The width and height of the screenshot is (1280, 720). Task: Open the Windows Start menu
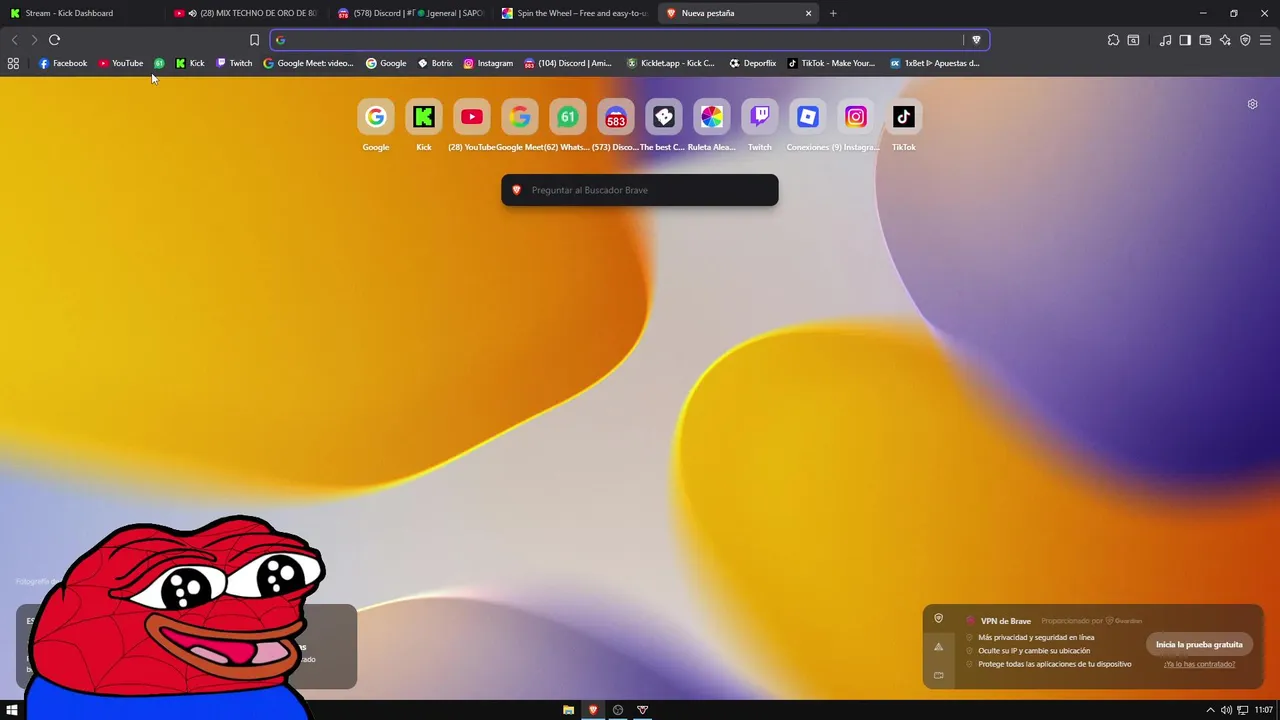[x=12, y=710]
